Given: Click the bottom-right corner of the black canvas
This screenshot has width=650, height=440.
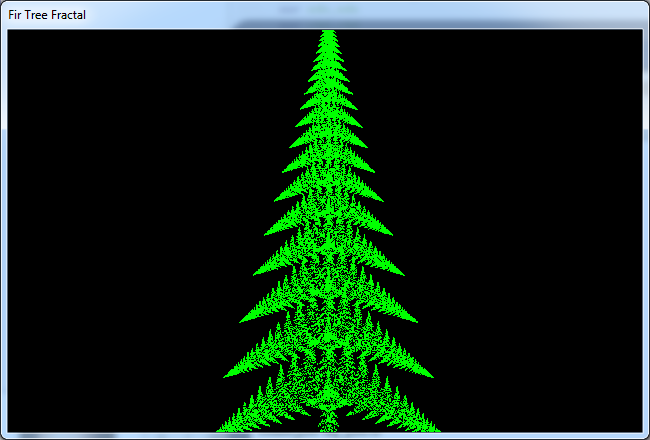Looking at the screenshot, I should click(x=639, y=430).
